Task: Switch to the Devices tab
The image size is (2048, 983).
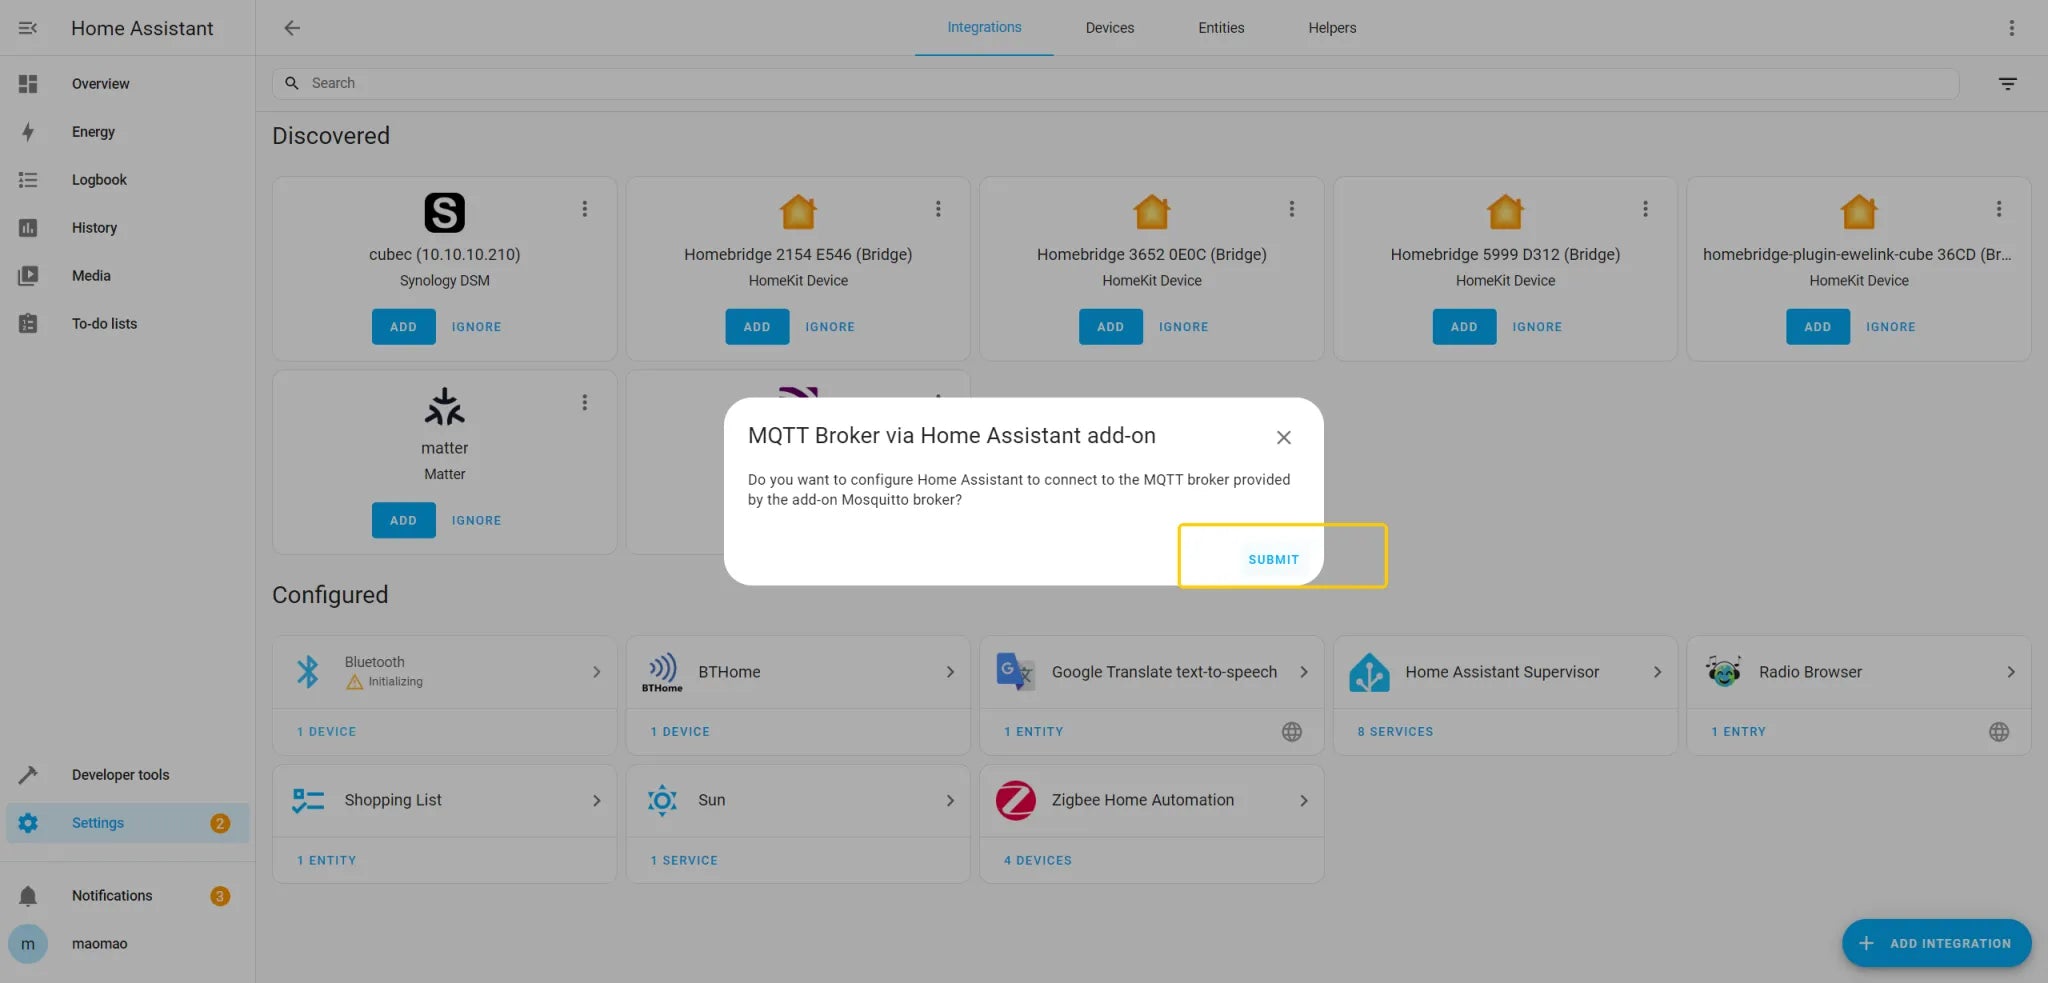Action: tap(1110, 28)
